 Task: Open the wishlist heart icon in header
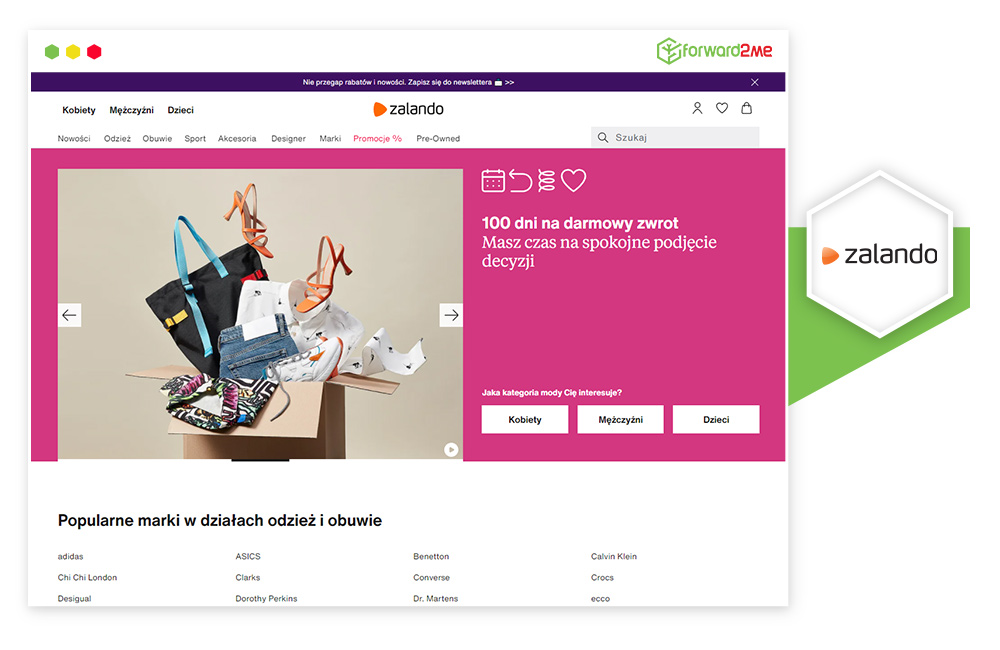pyautogui.click(x=722, y=108)
